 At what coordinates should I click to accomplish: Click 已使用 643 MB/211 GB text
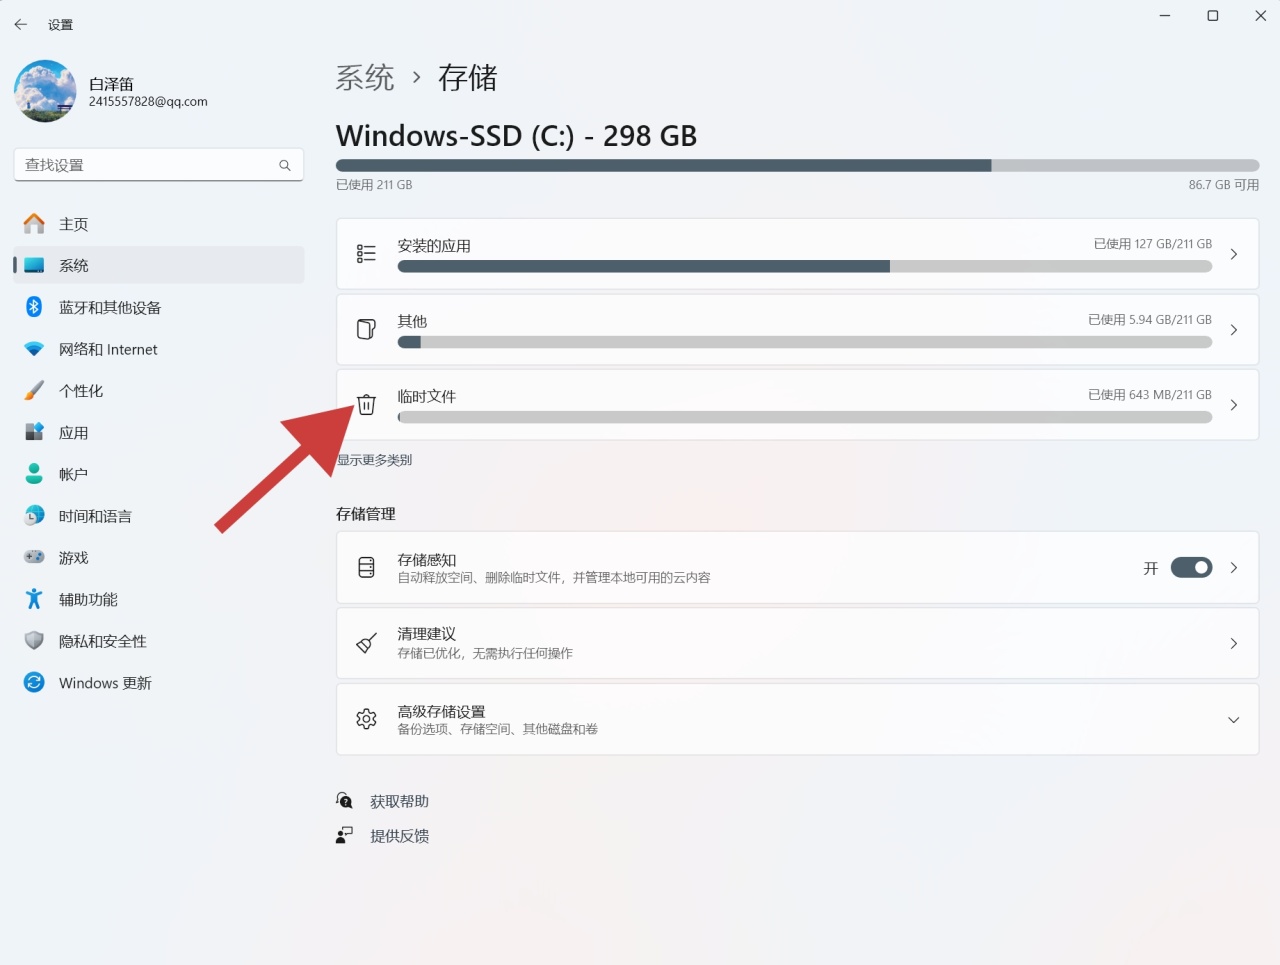tap(1150, 395)
